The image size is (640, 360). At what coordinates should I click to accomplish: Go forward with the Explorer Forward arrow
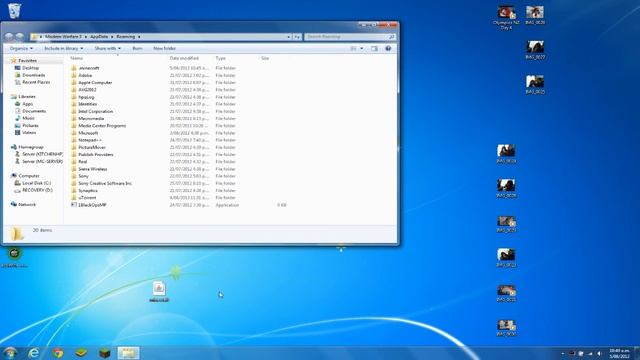coord(19,37)
